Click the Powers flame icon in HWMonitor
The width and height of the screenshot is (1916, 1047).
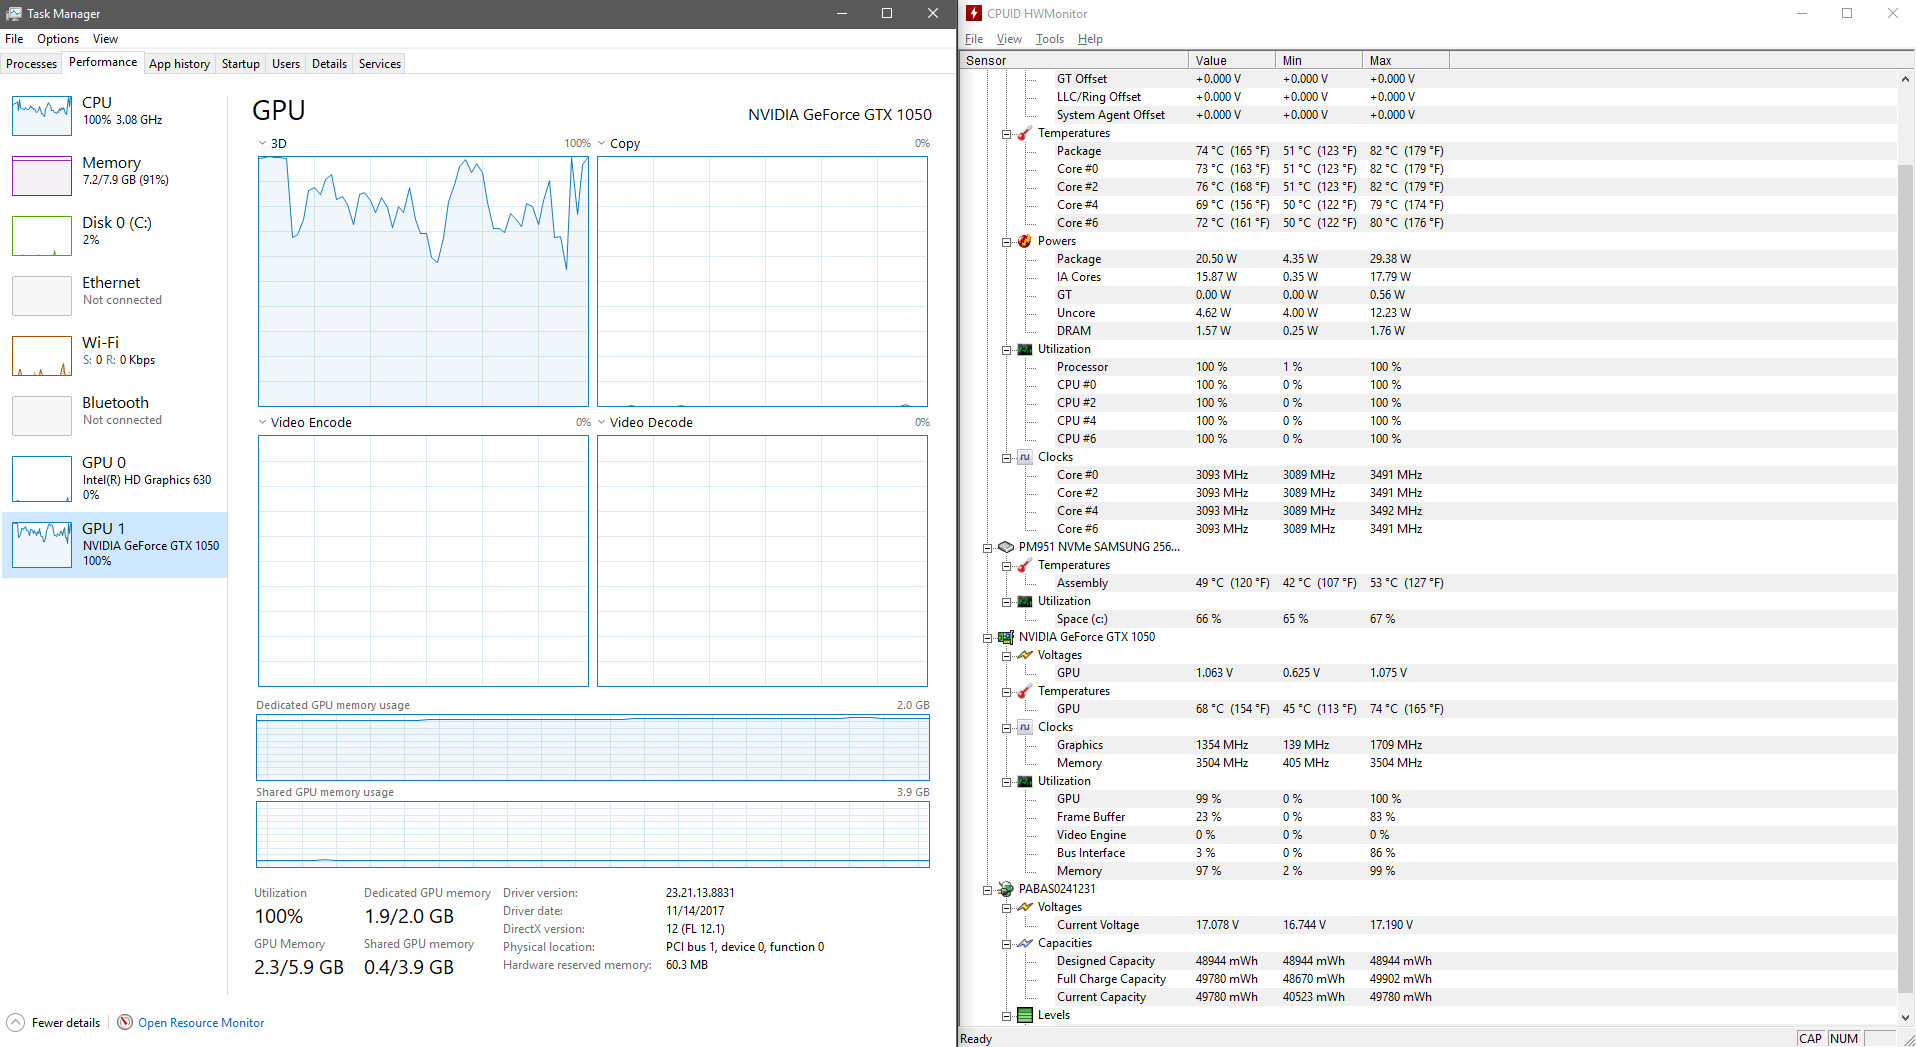coord(1024,241)
